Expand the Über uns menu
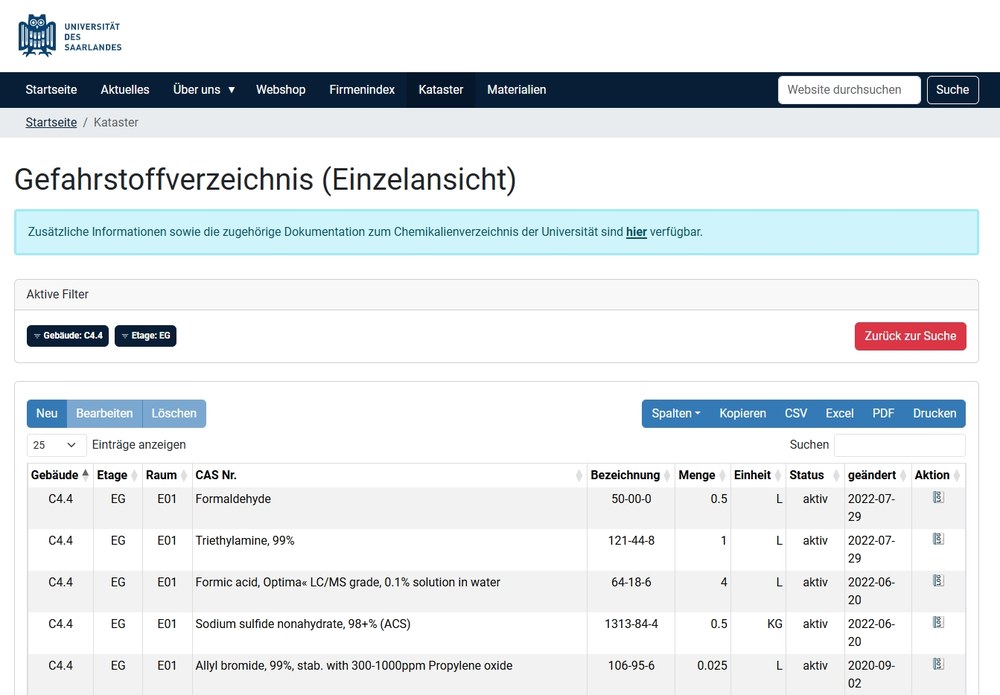The image size is (1000, 695). tap(203, 89)
